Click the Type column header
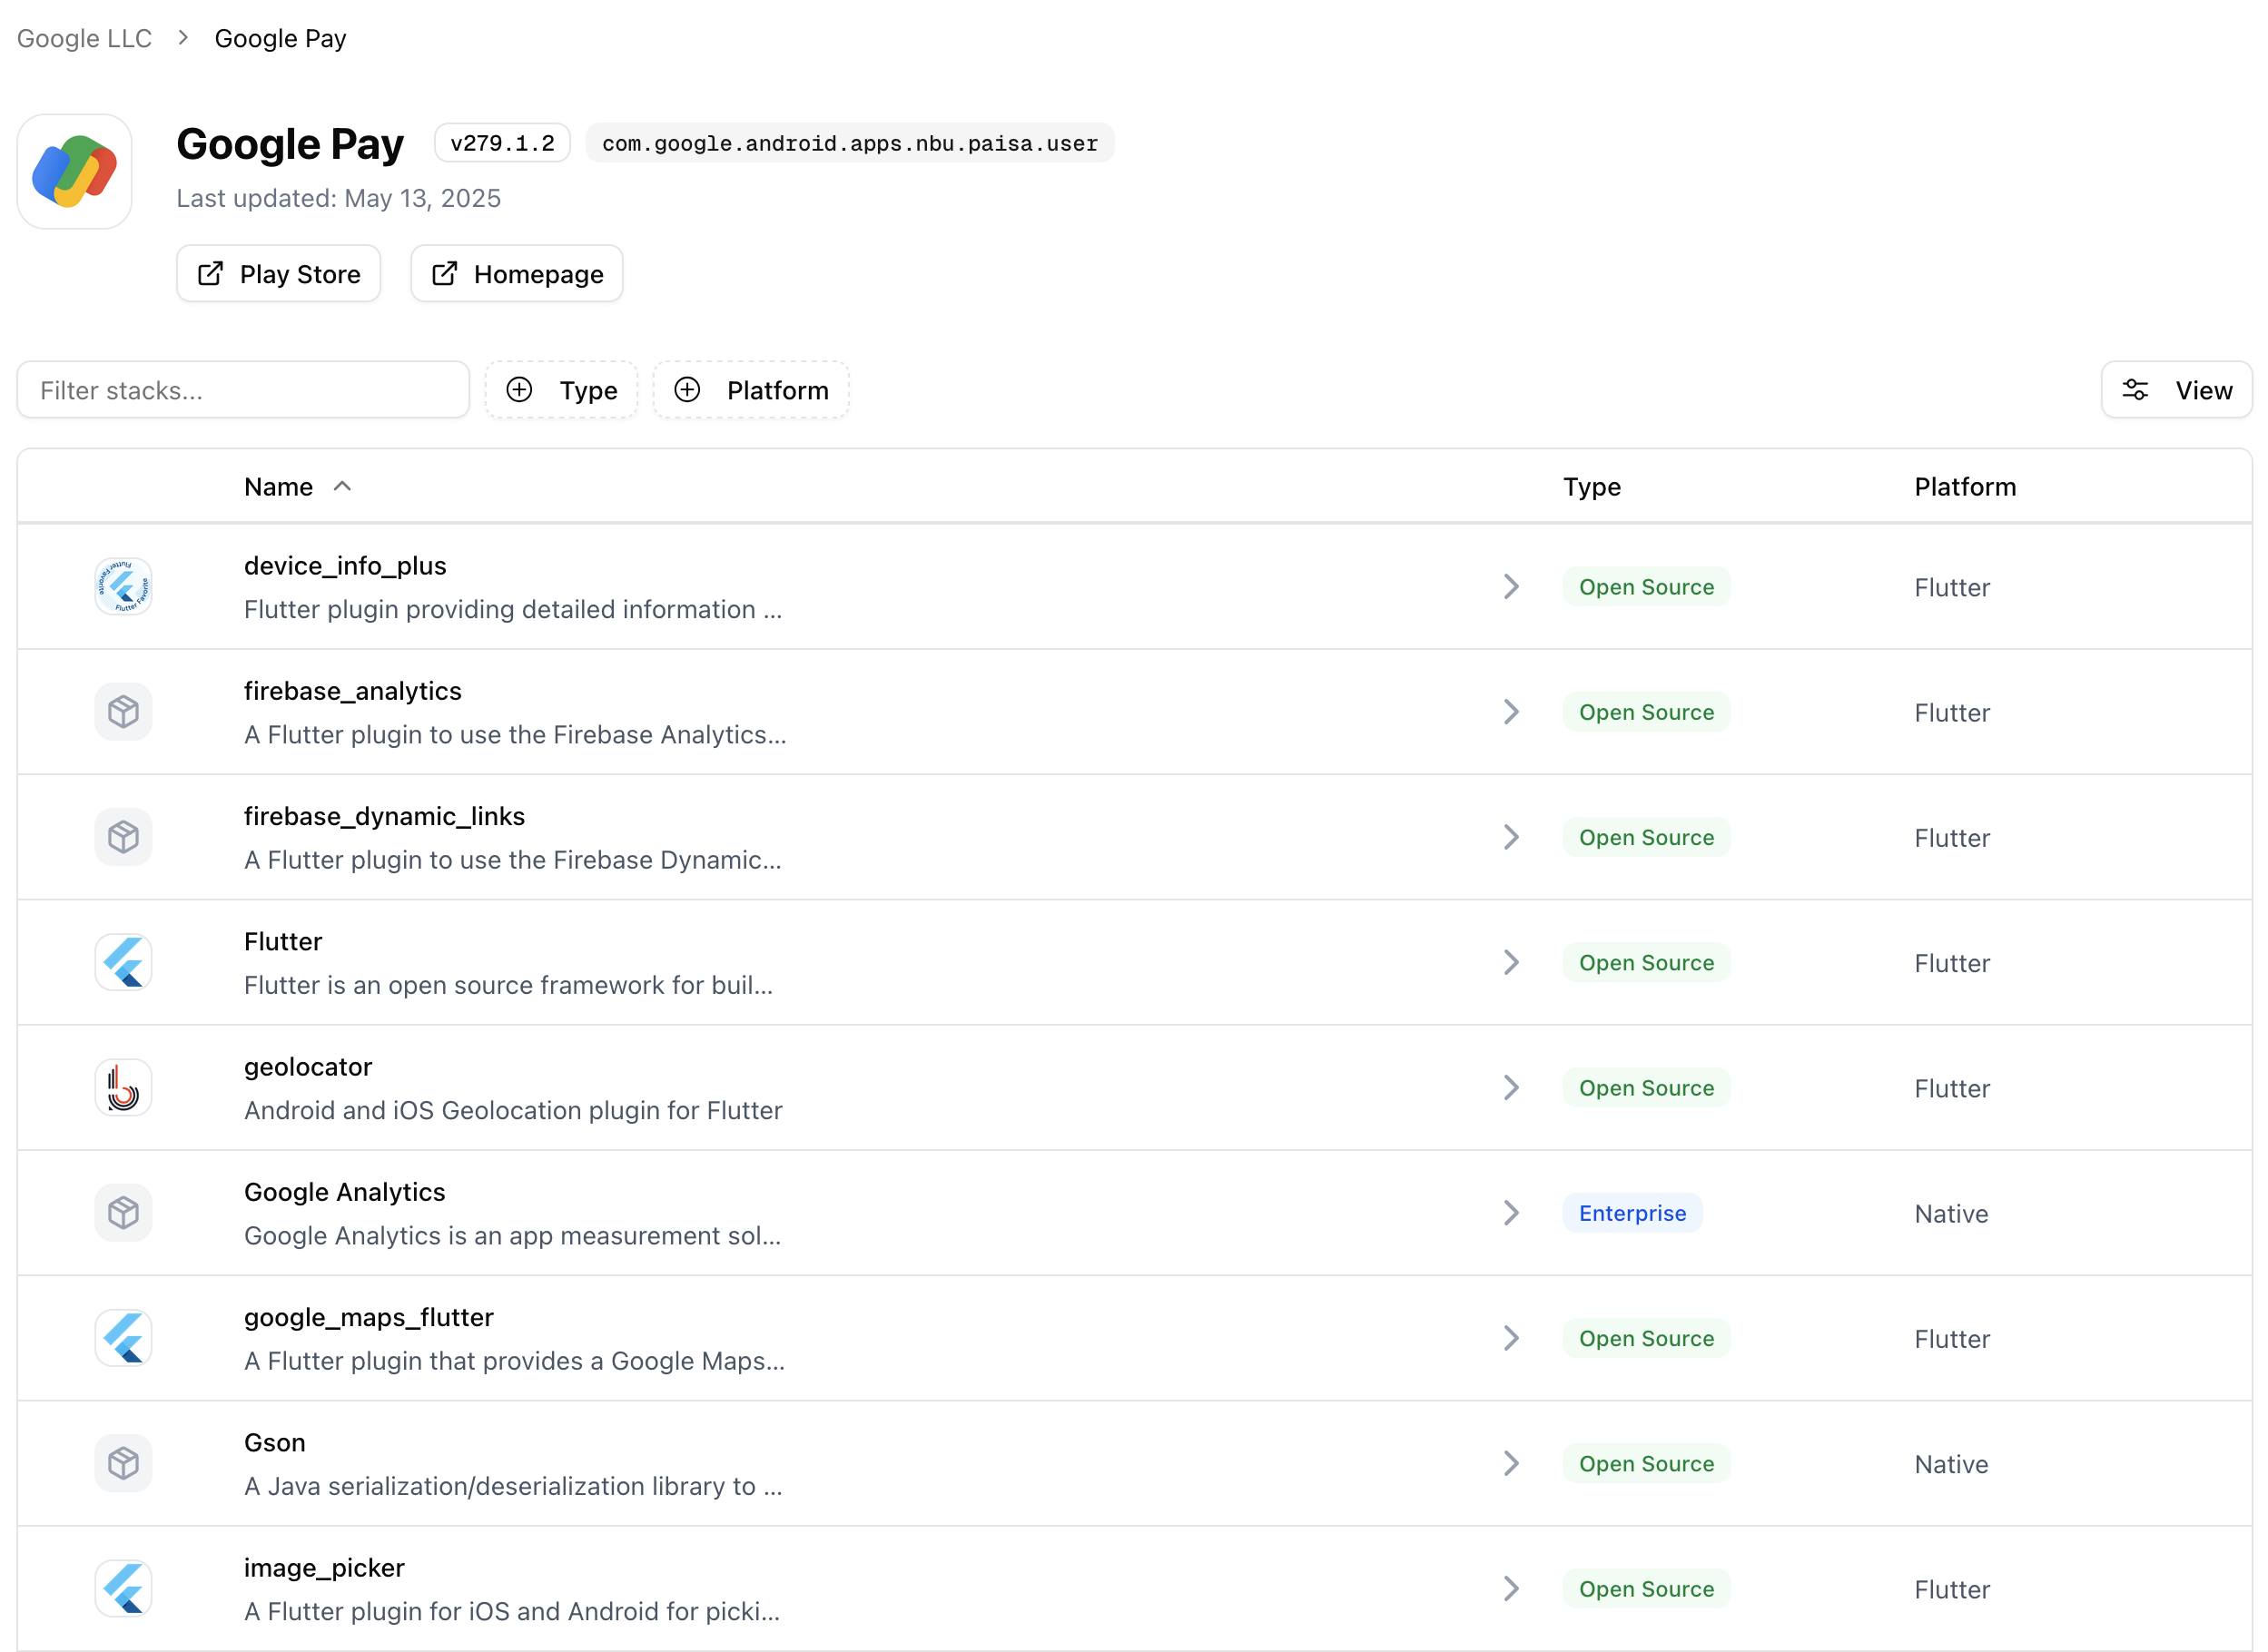2268x1652 pixels. 1592,486
